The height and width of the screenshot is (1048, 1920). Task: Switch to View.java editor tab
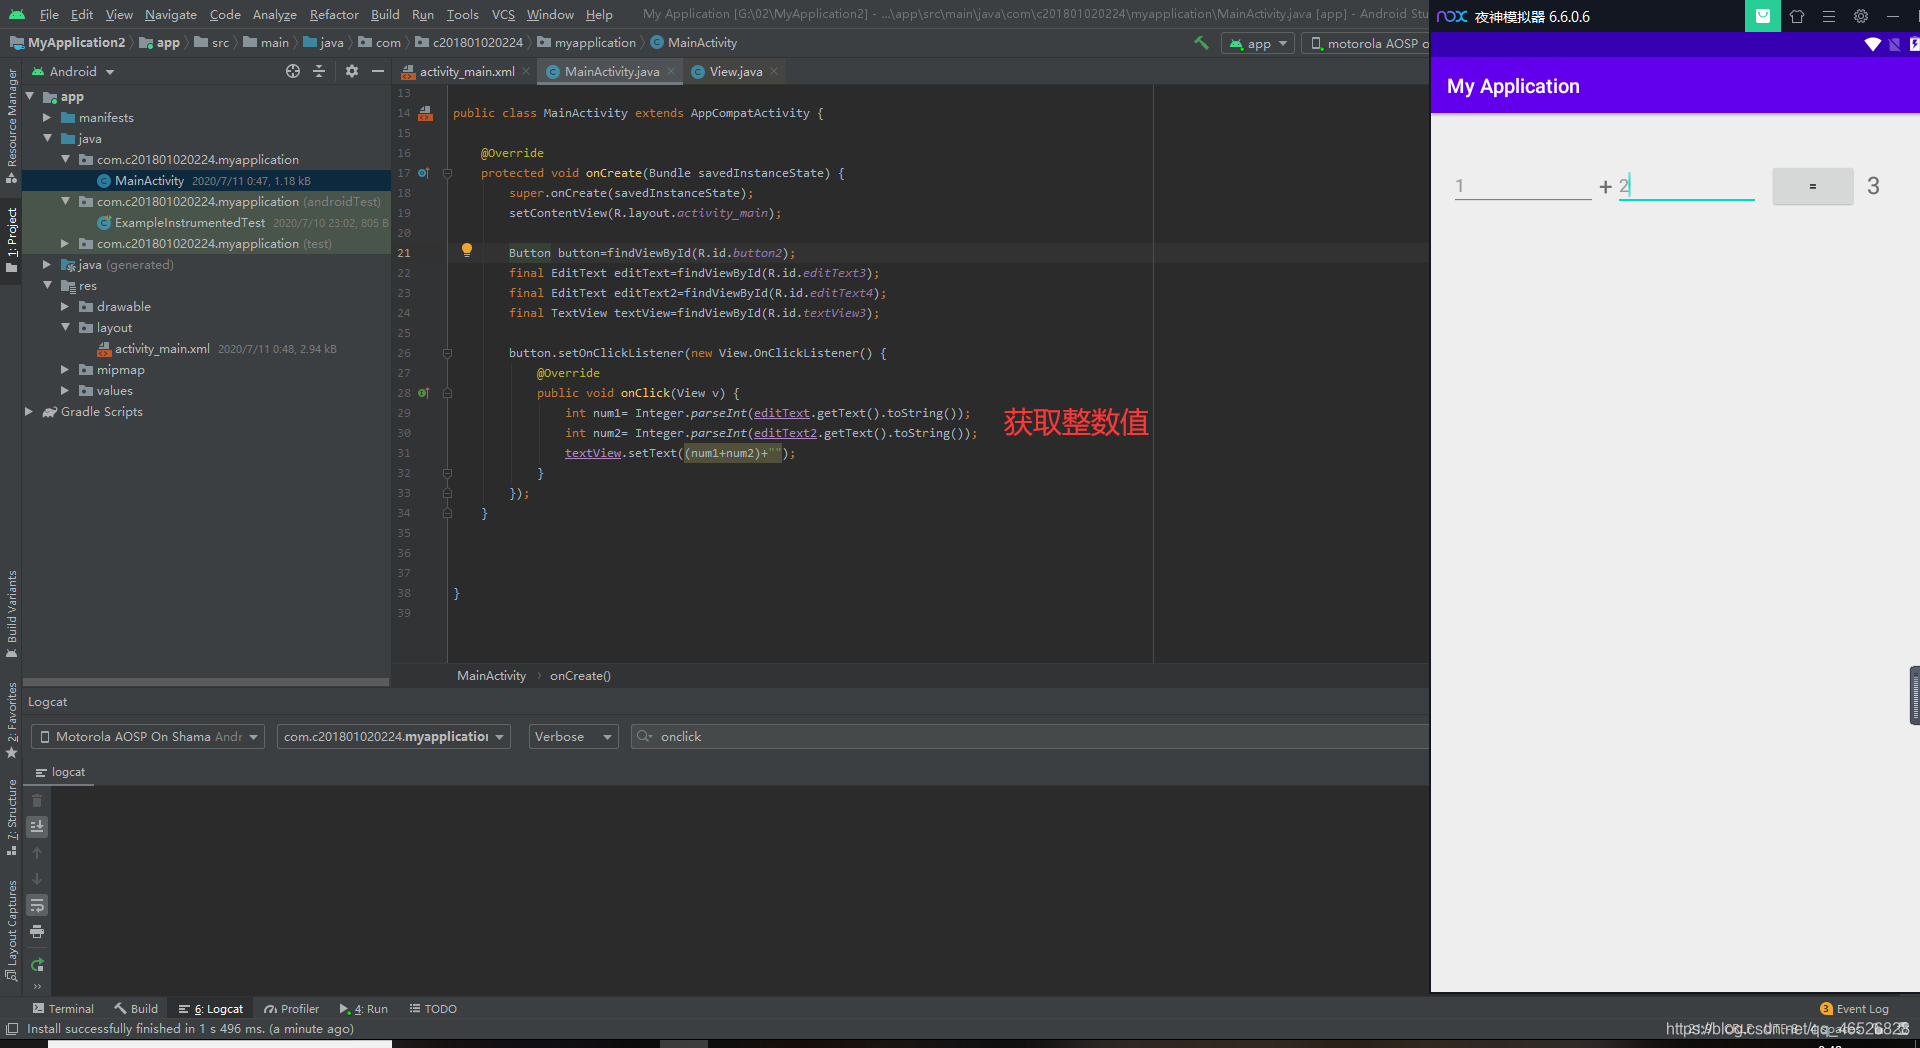[736, 71]
